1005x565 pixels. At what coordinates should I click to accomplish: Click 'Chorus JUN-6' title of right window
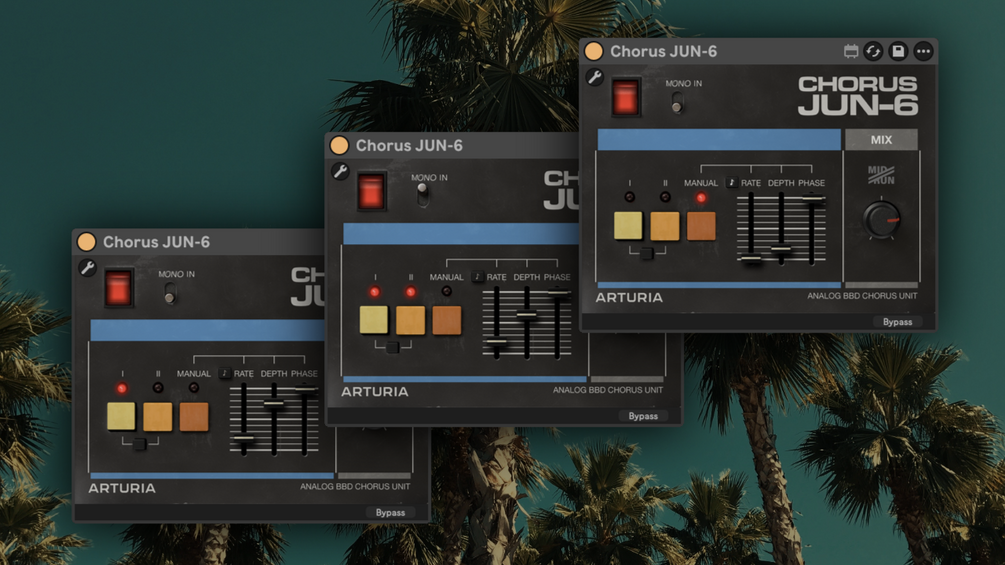(x=663, y=51)
